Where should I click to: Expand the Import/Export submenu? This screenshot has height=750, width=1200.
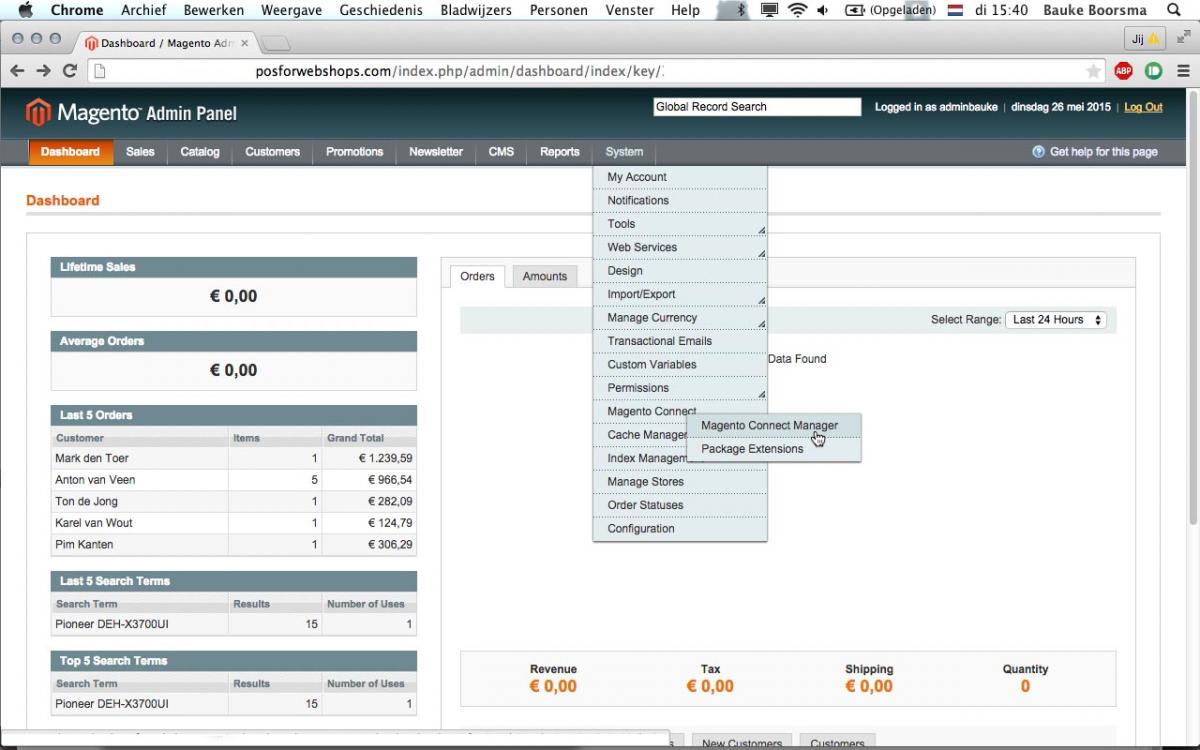(680, 294)
